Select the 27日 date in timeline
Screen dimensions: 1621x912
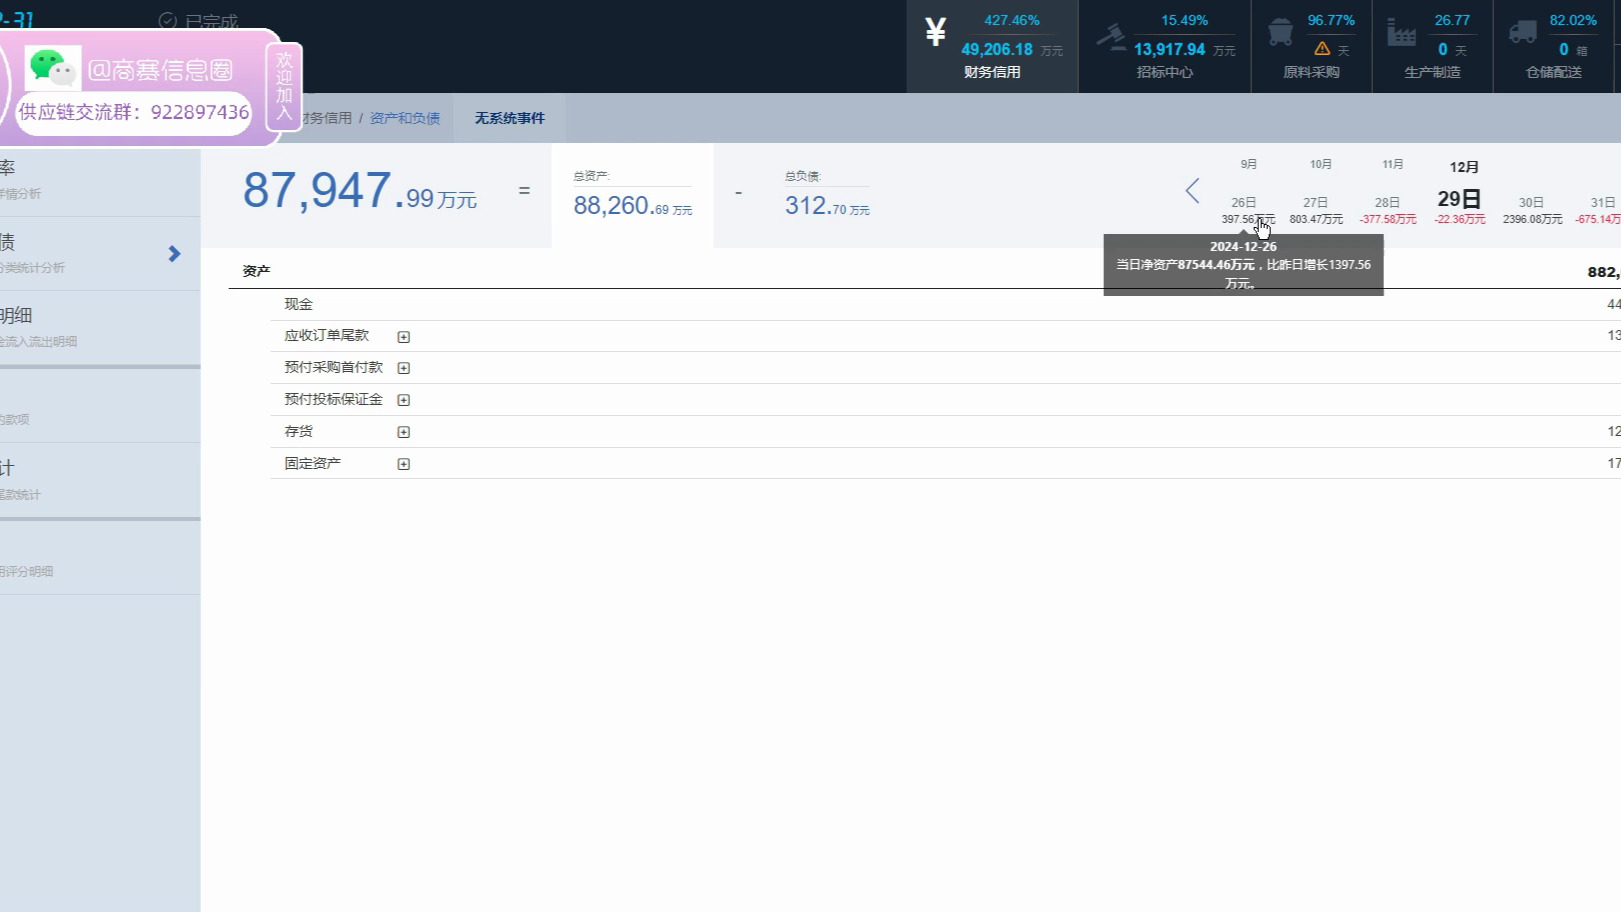[x=1316, y=202]
